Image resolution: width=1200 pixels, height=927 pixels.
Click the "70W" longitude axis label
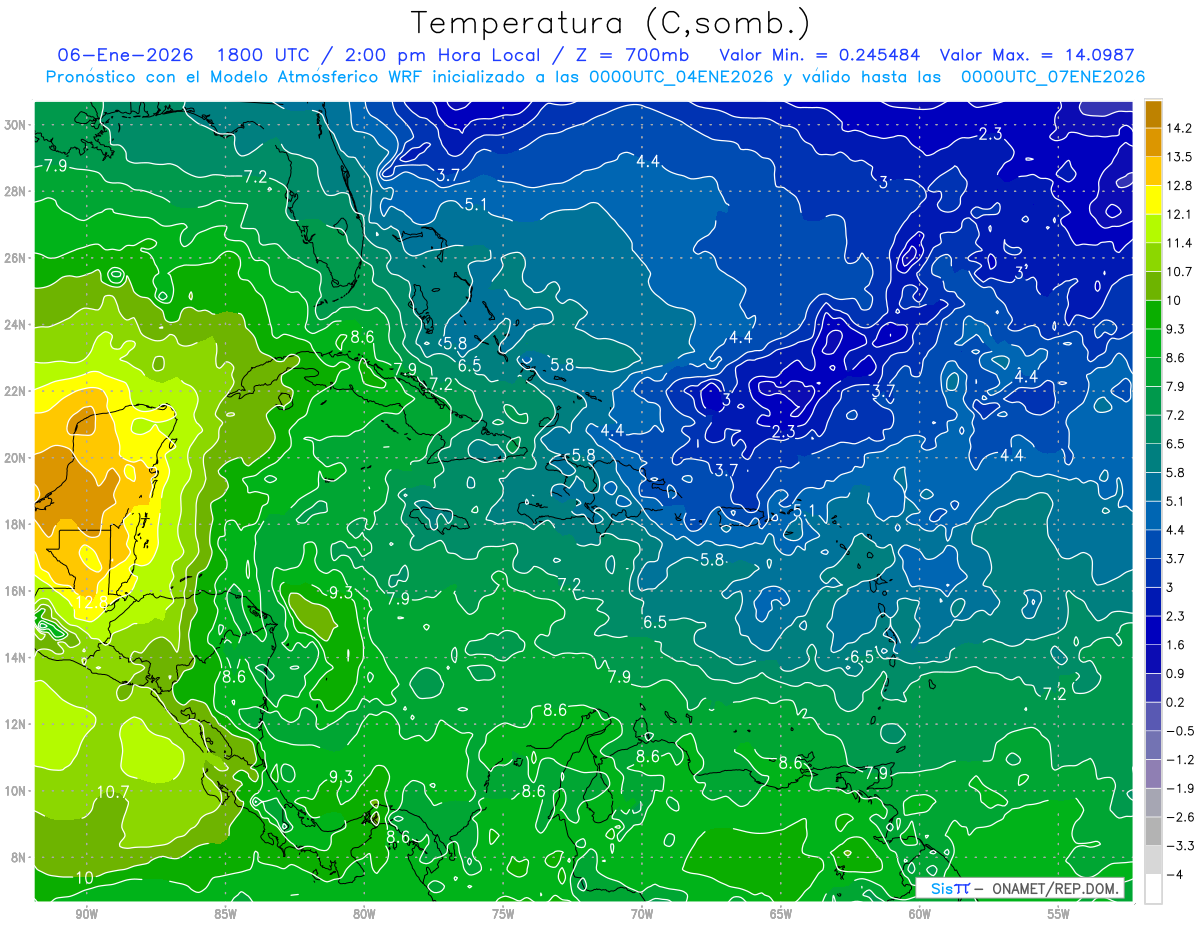tap(642, 914)
